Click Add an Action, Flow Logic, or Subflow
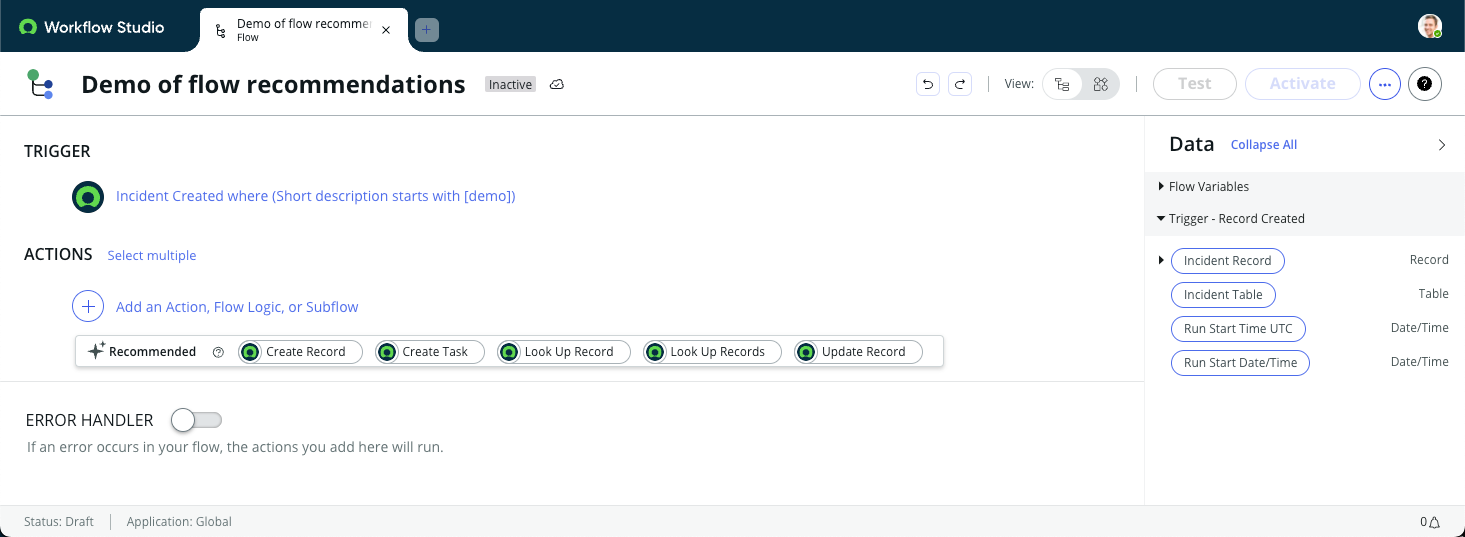This screenshot has height=537, width=1465. [237, 307]
